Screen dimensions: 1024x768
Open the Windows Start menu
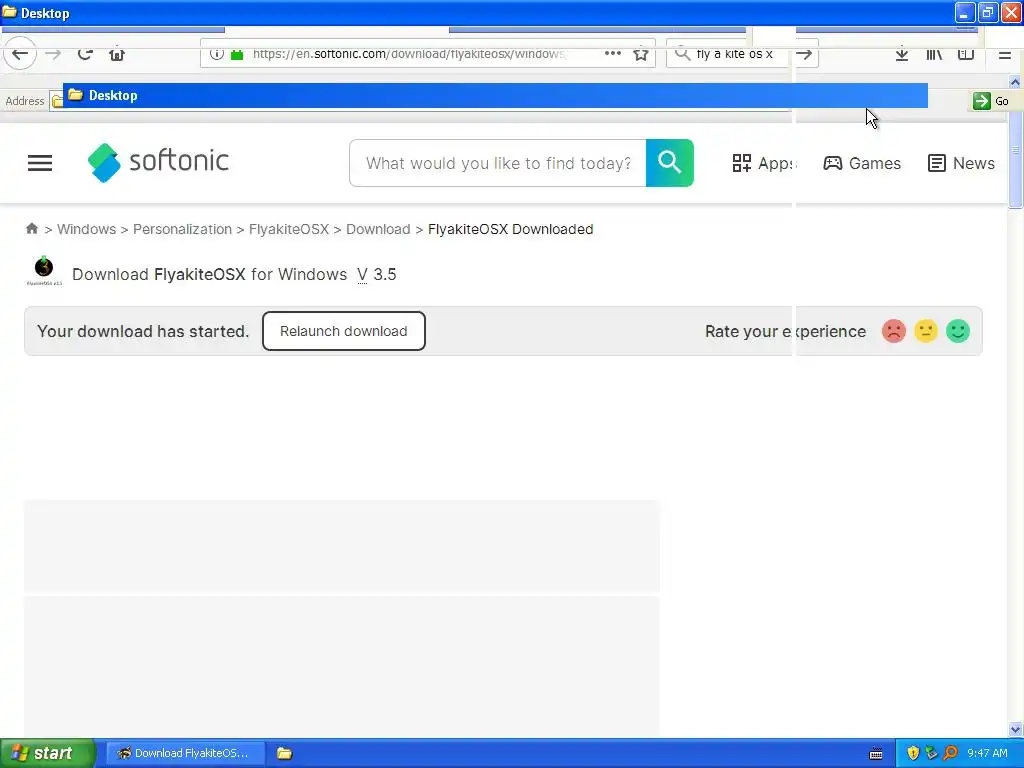48,753
